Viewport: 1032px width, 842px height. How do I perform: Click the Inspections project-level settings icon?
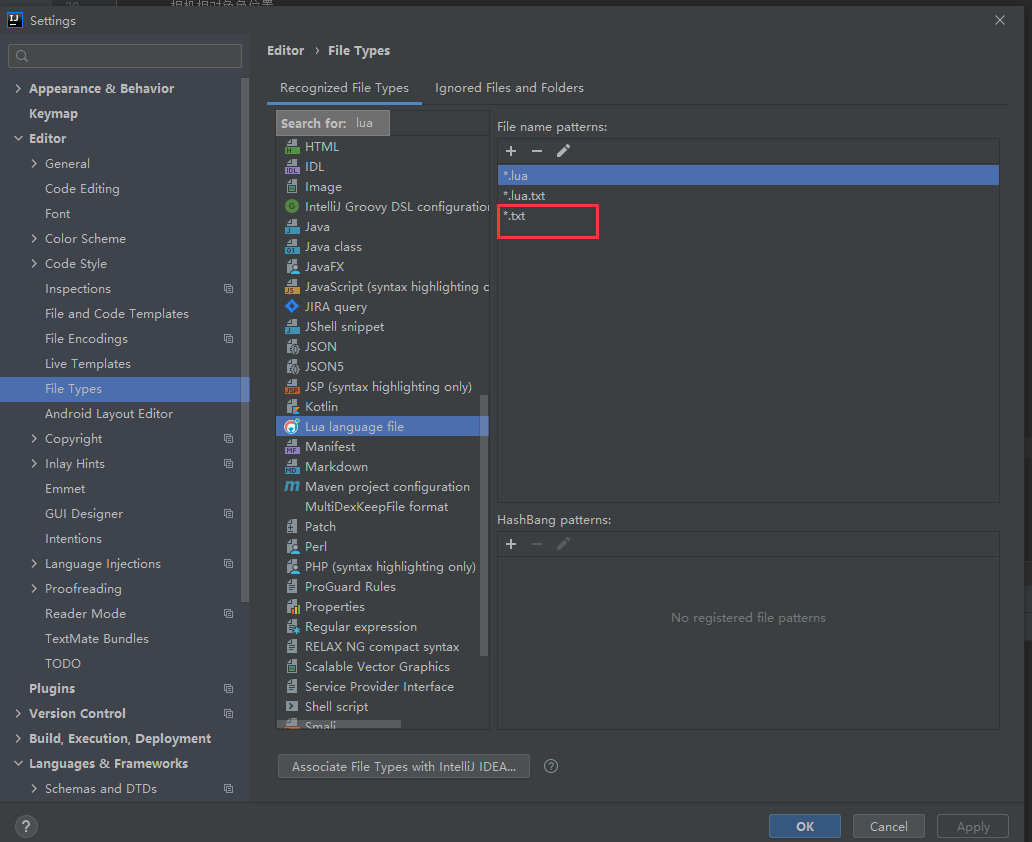[x=228, y=289]
